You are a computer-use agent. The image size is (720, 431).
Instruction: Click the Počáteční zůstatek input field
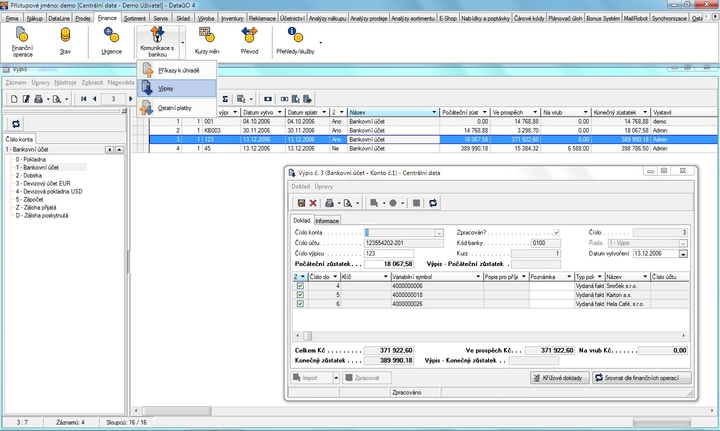click(x=389, y=264)
